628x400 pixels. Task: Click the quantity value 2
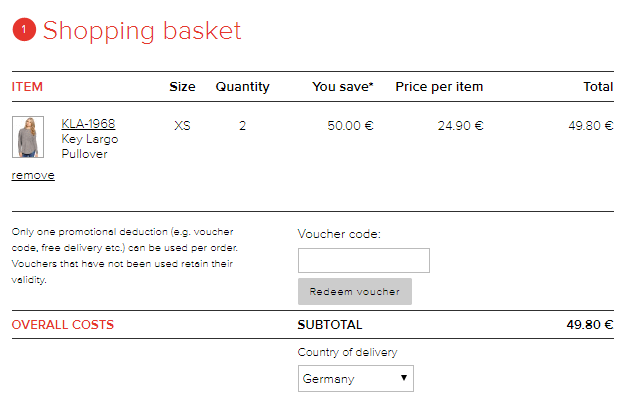[x=242, y=126]
